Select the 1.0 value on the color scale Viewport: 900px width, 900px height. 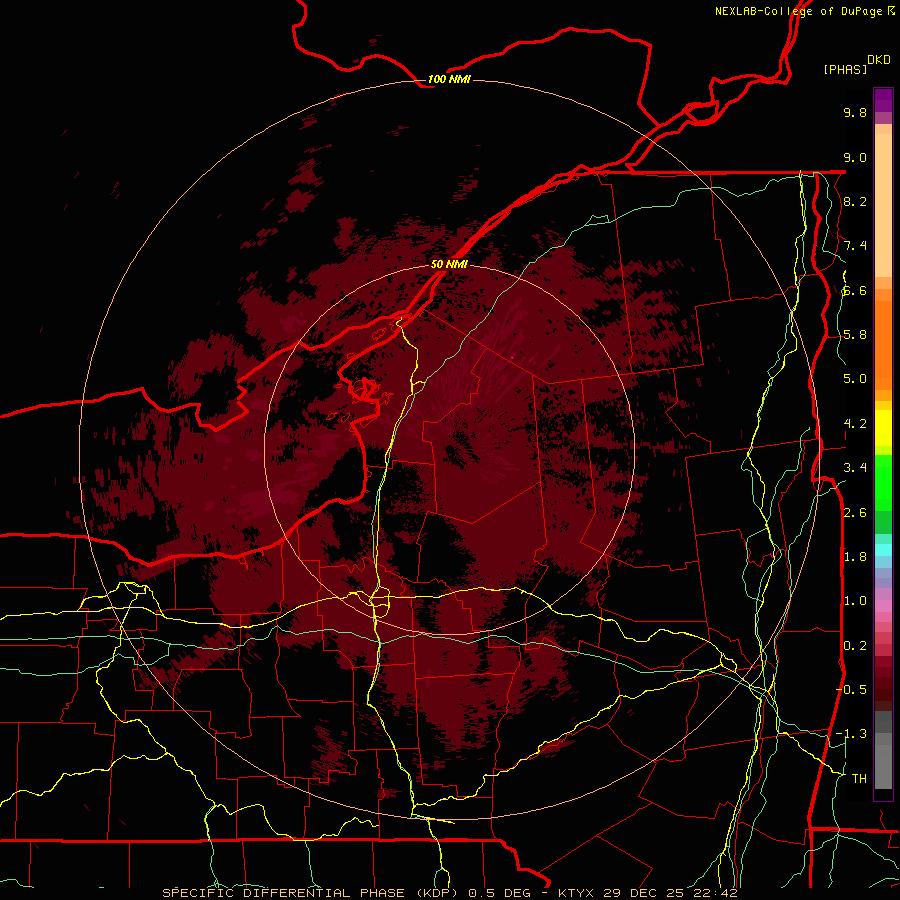coord(855,601)
